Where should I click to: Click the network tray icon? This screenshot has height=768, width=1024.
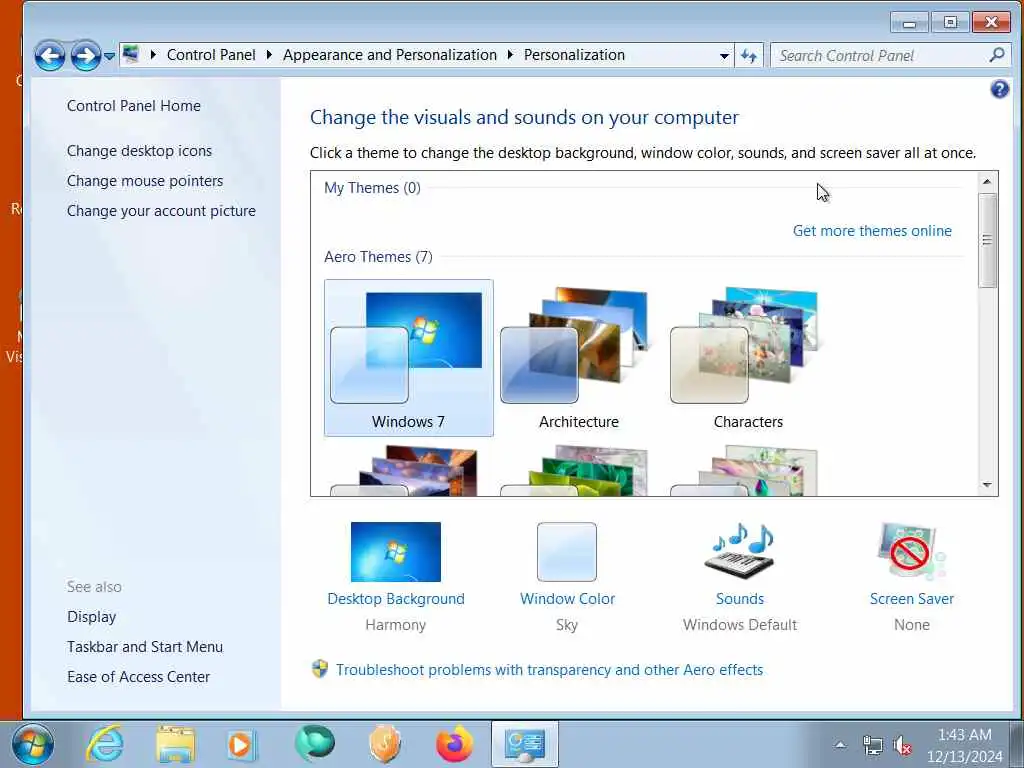pos(872,745)
